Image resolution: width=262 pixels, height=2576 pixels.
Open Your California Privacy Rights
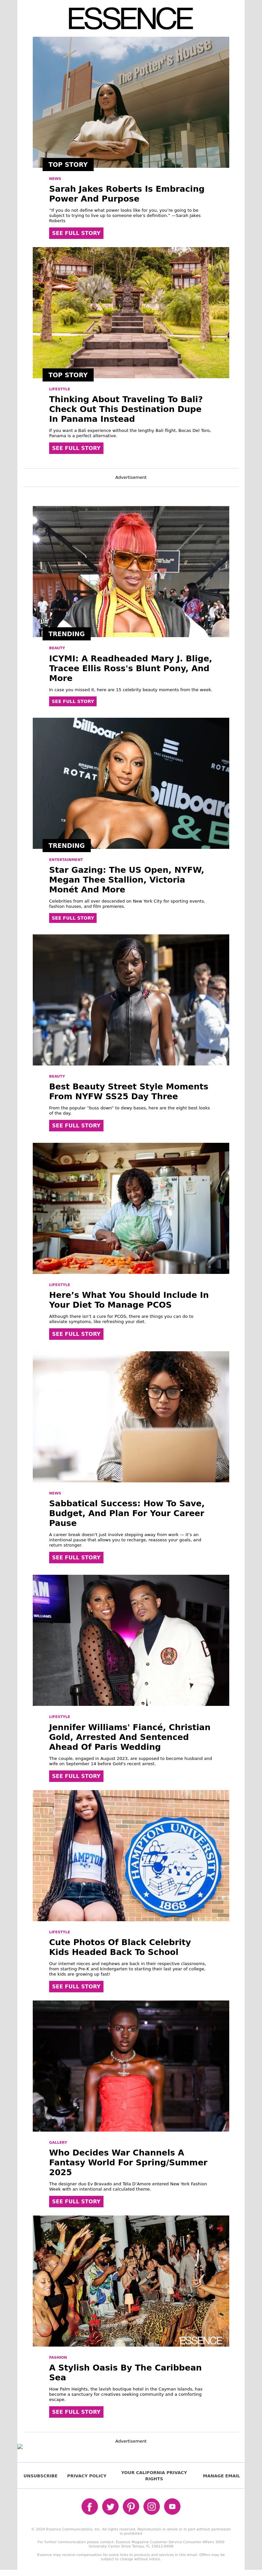point(154,2475)
